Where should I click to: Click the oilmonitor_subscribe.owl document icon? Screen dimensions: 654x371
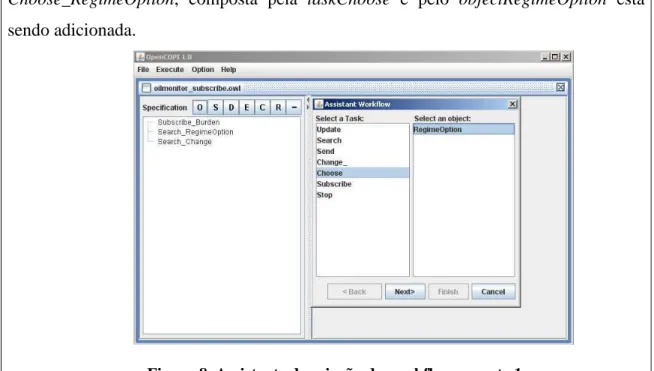tap(146, 88)
